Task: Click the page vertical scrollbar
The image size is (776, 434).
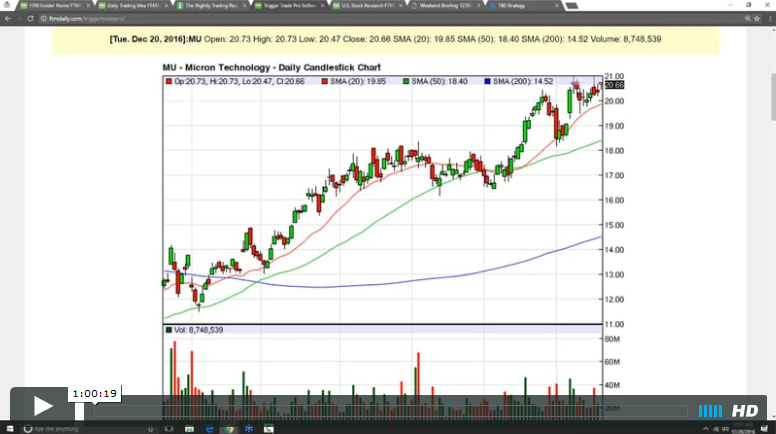Action: point(771,200)
